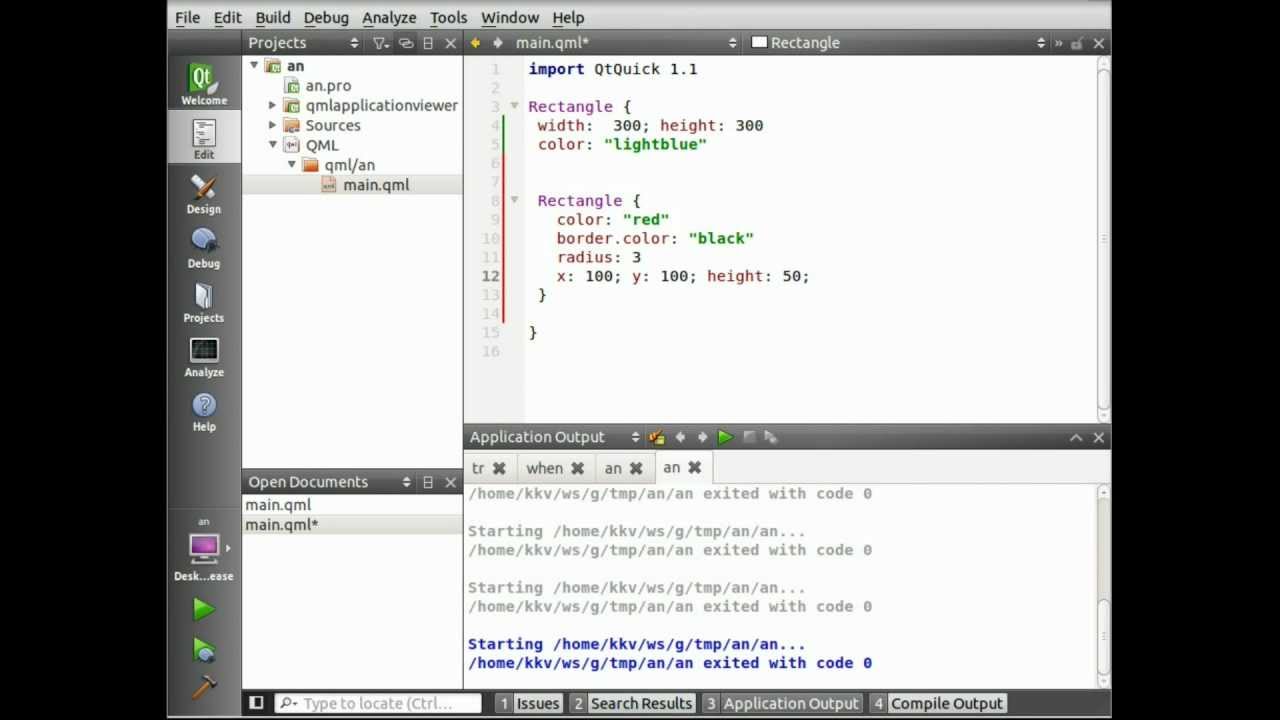The width and height of the screenshot is (1280, 720).
Task: Open the Analyze mode
Action: tap(204, 355)
